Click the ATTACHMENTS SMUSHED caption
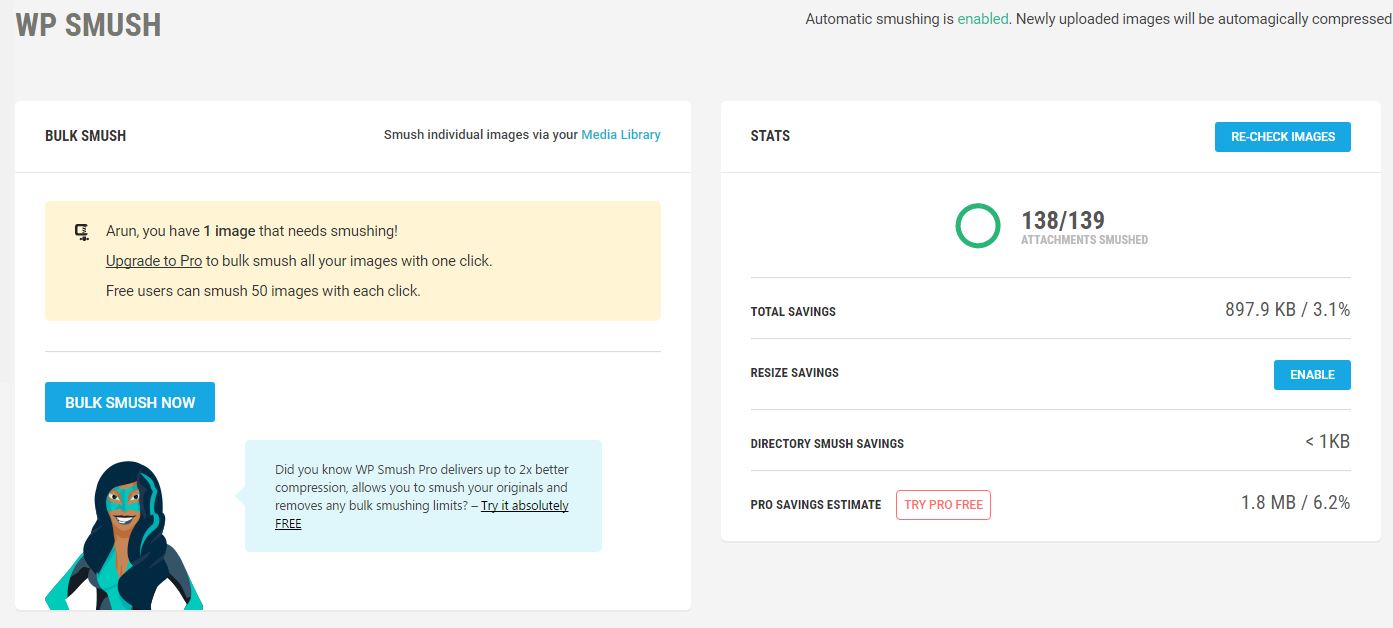1393x628 pixels. point(1084,240)
